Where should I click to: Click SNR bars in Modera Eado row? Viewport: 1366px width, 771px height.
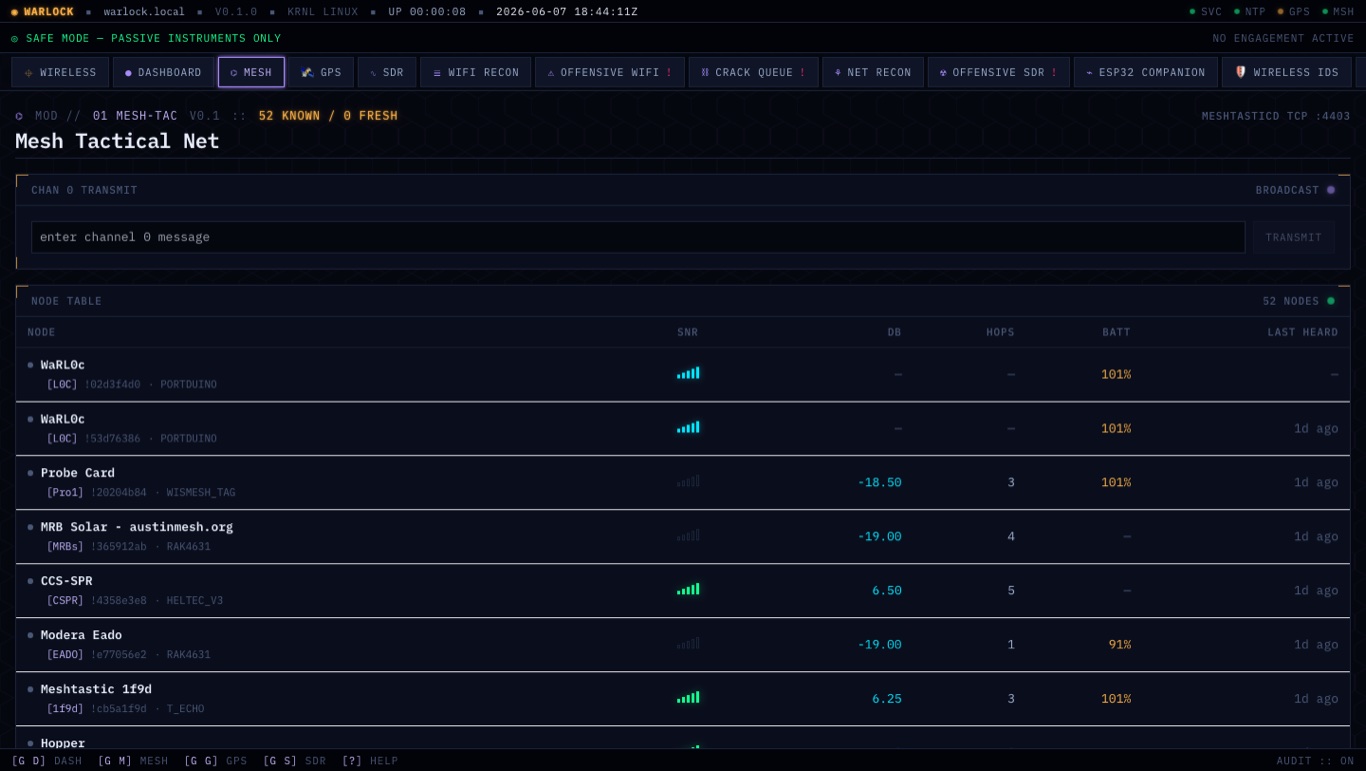688,643
